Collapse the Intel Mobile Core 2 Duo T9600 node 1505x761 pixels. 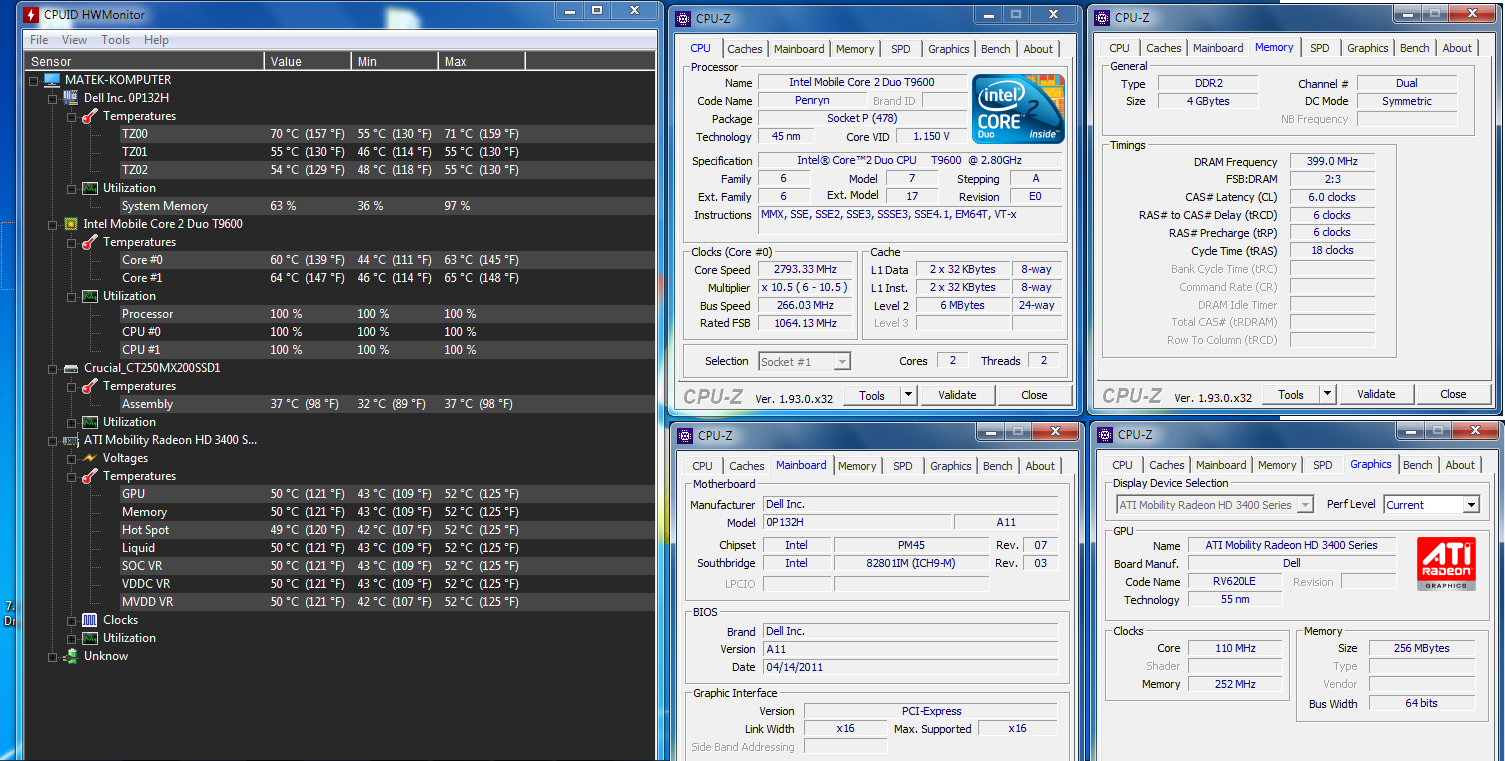click(53, 224)
